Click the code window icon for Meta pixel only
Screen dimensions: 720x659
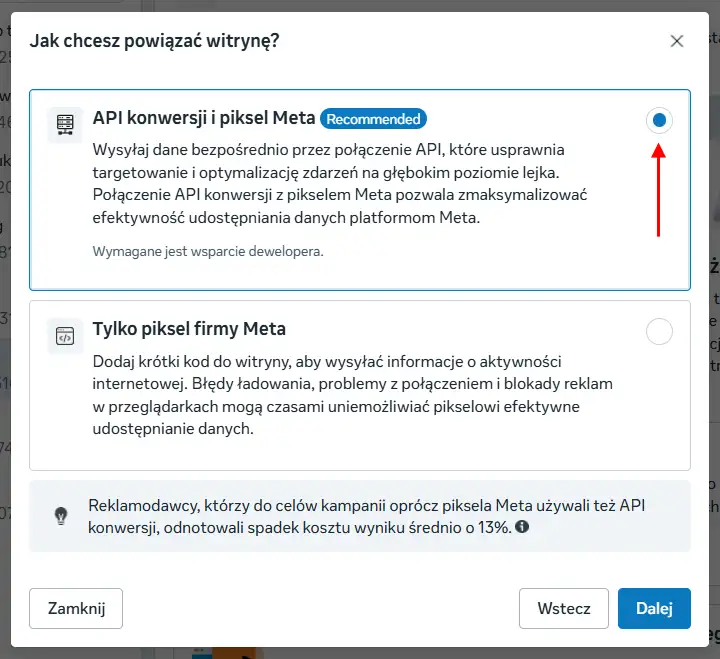click(x=65, y=336)
